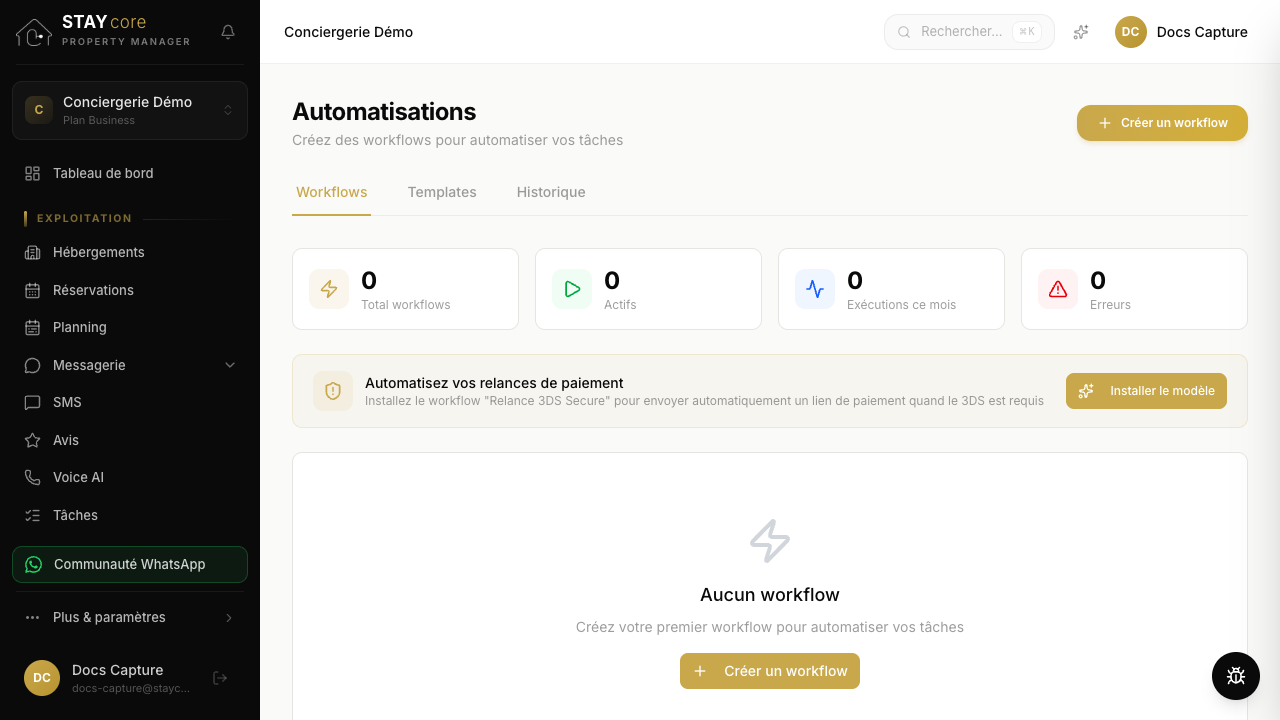
Task: Click the WhatsApp logo icon
Action: coord(34,564)
